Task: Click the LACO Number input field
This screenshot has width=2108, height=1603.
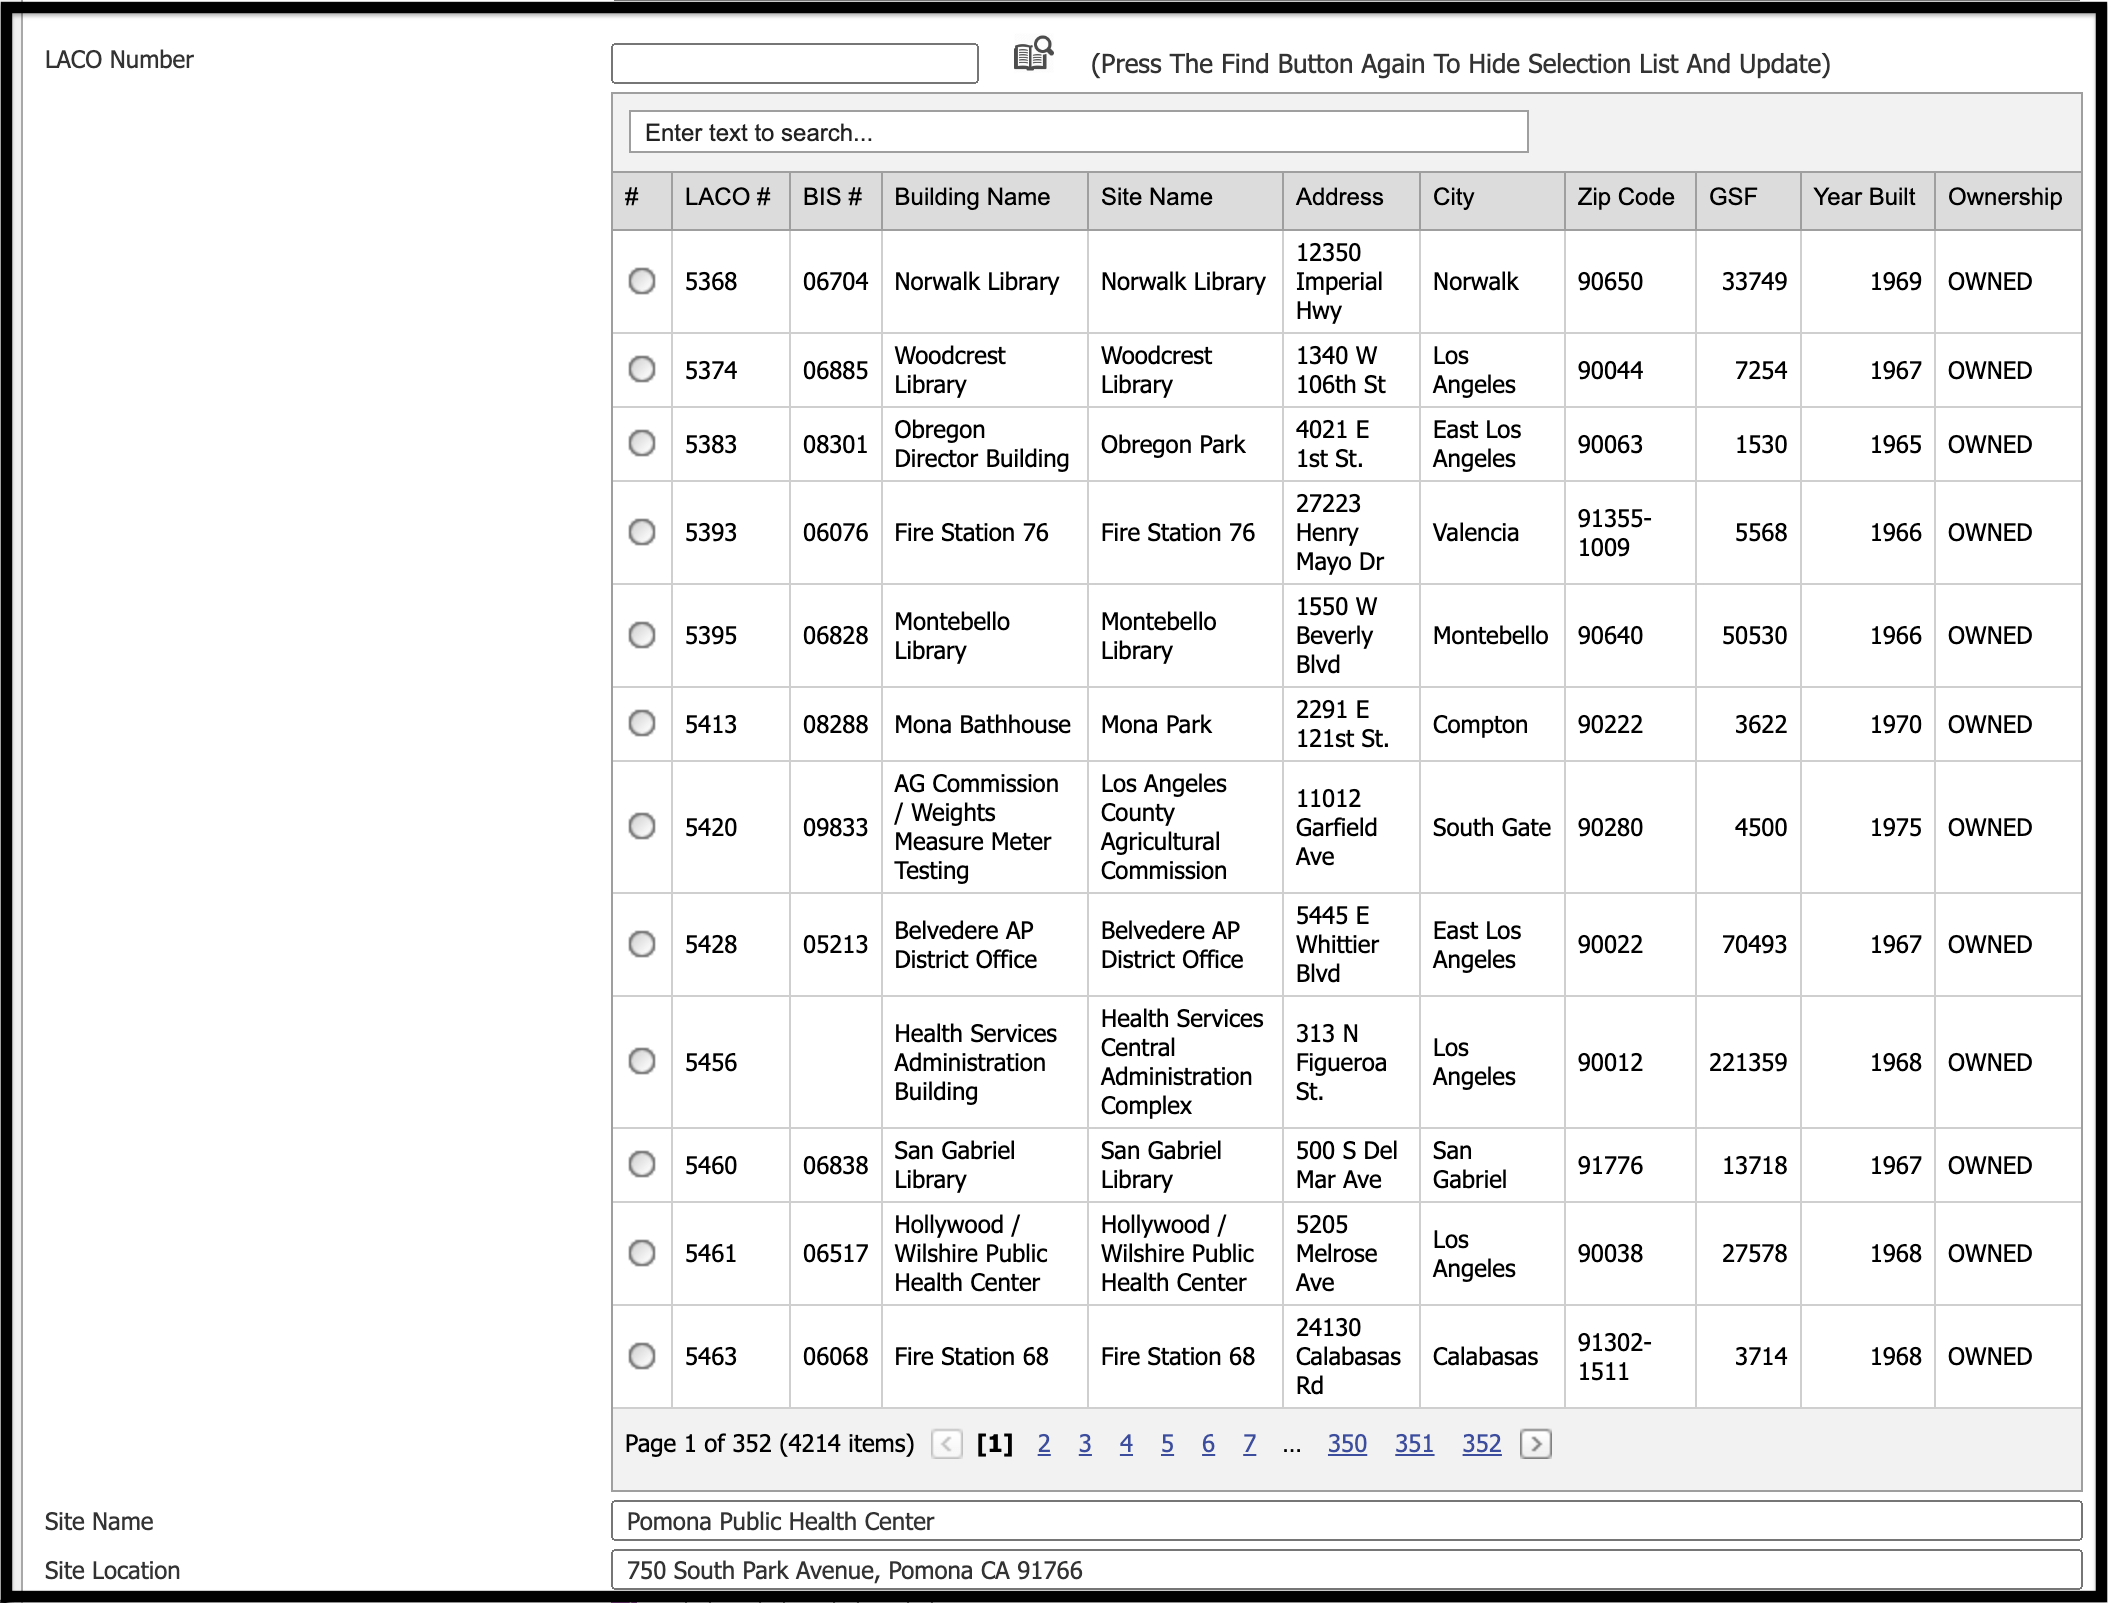Action: point(795,63)
